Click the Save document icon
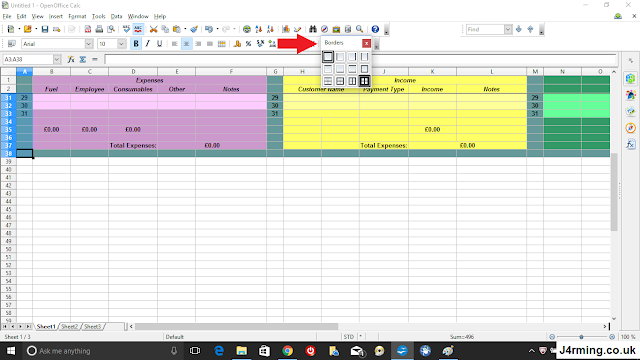Image resolution: width=640 pixels, height=360 pixels. click(x=45, y=29)
